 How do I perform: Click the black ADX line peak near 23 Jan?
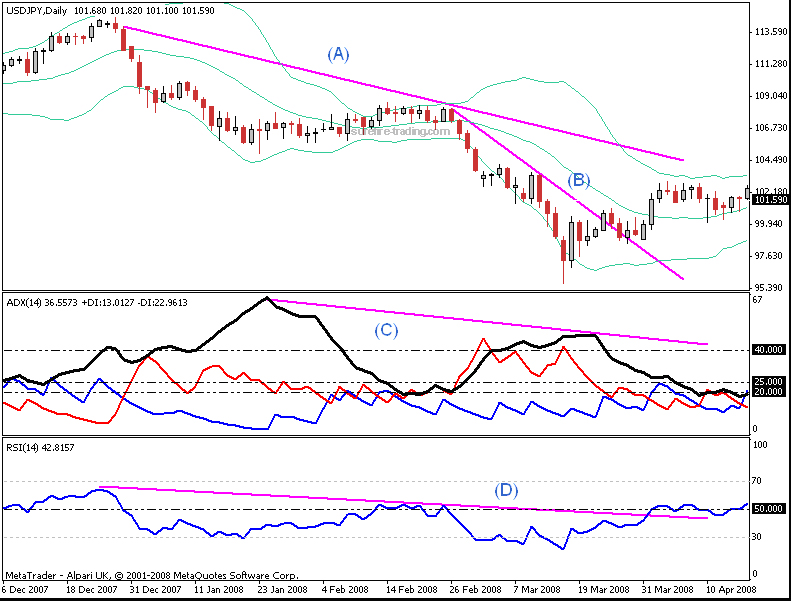coord(267,298)
